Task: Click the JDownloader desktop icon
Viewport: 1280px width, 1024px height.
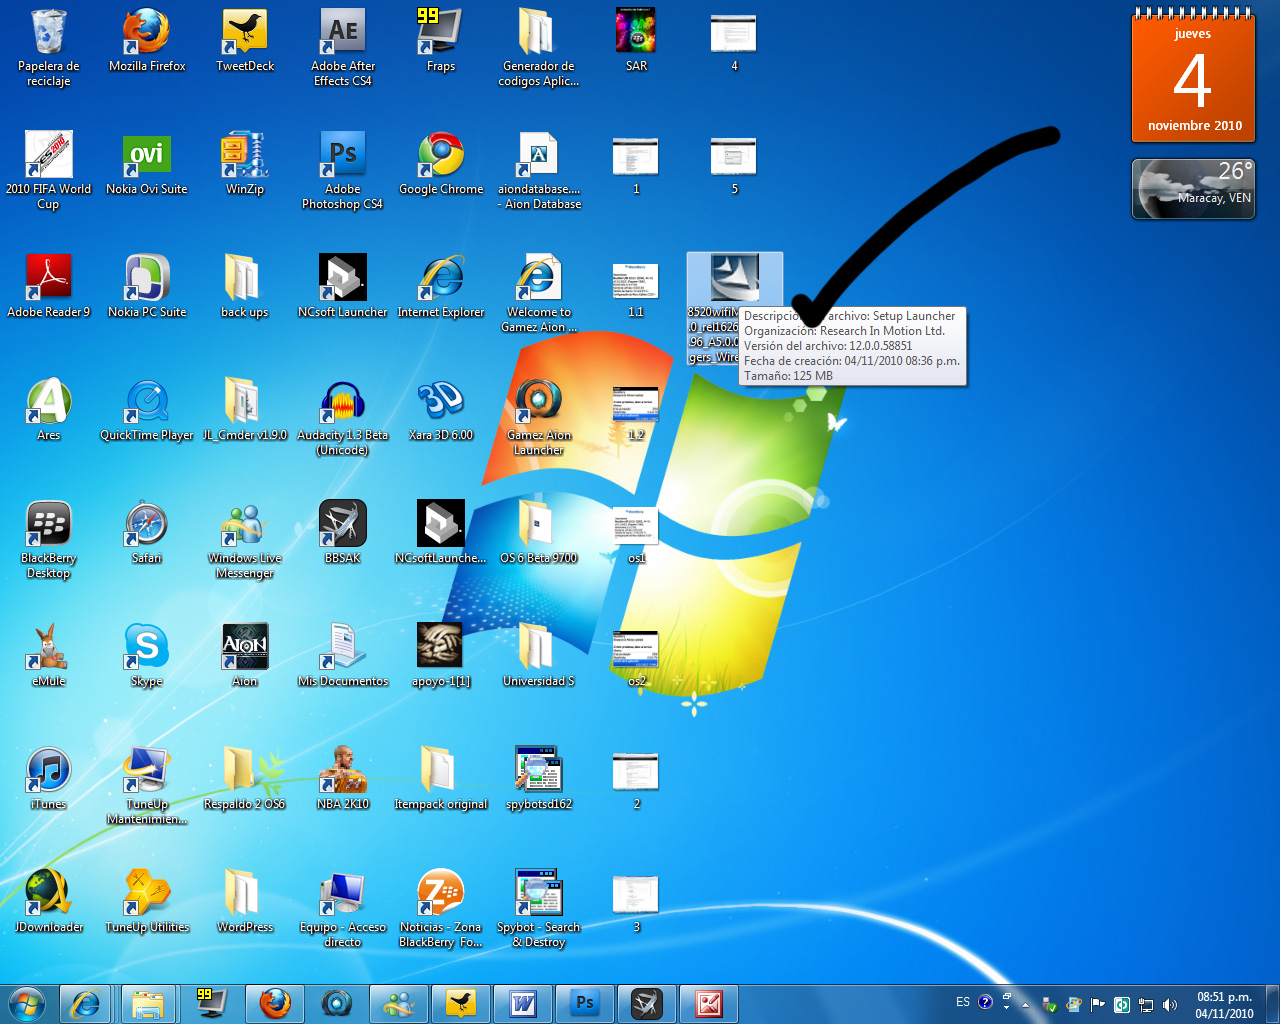Action: 48,893
